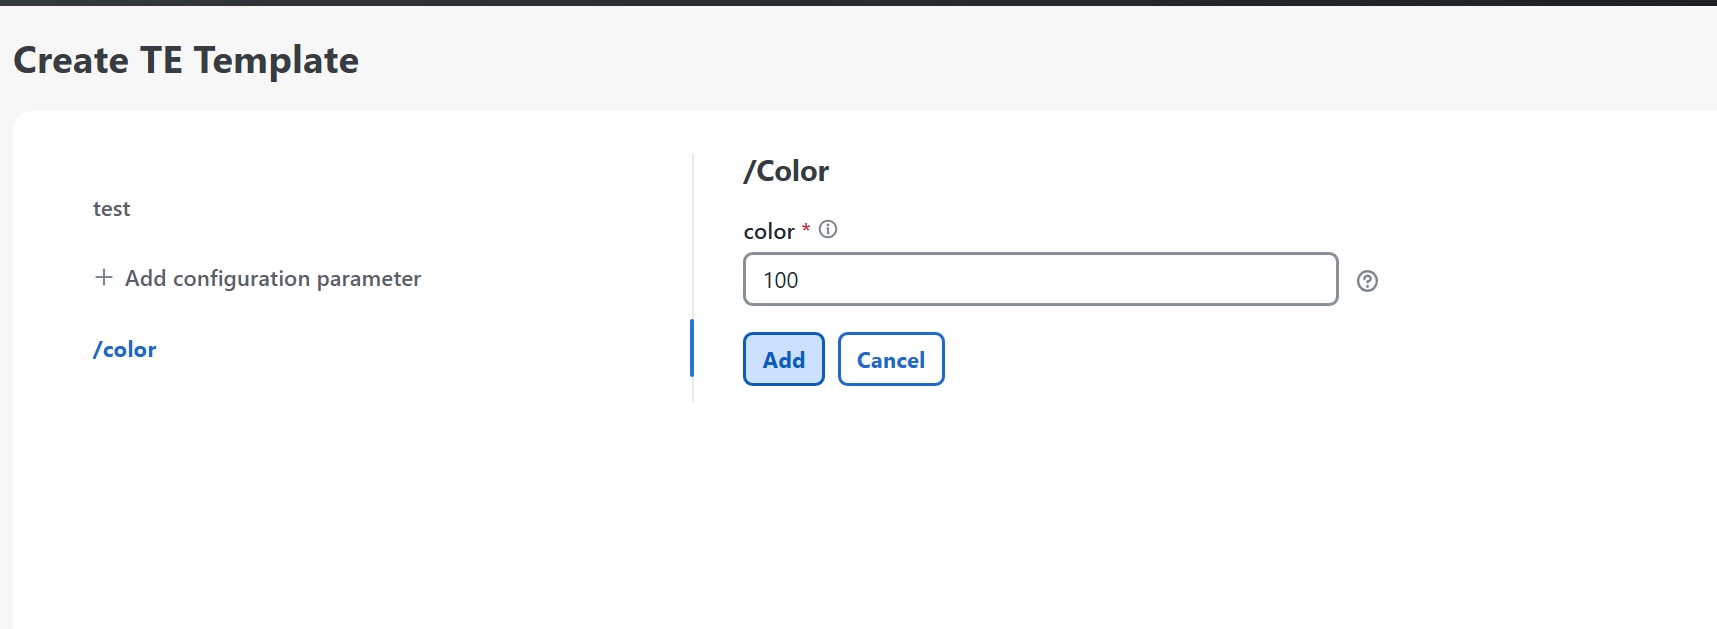Click the circled-i icon after the required asterisk

(827, 229)
